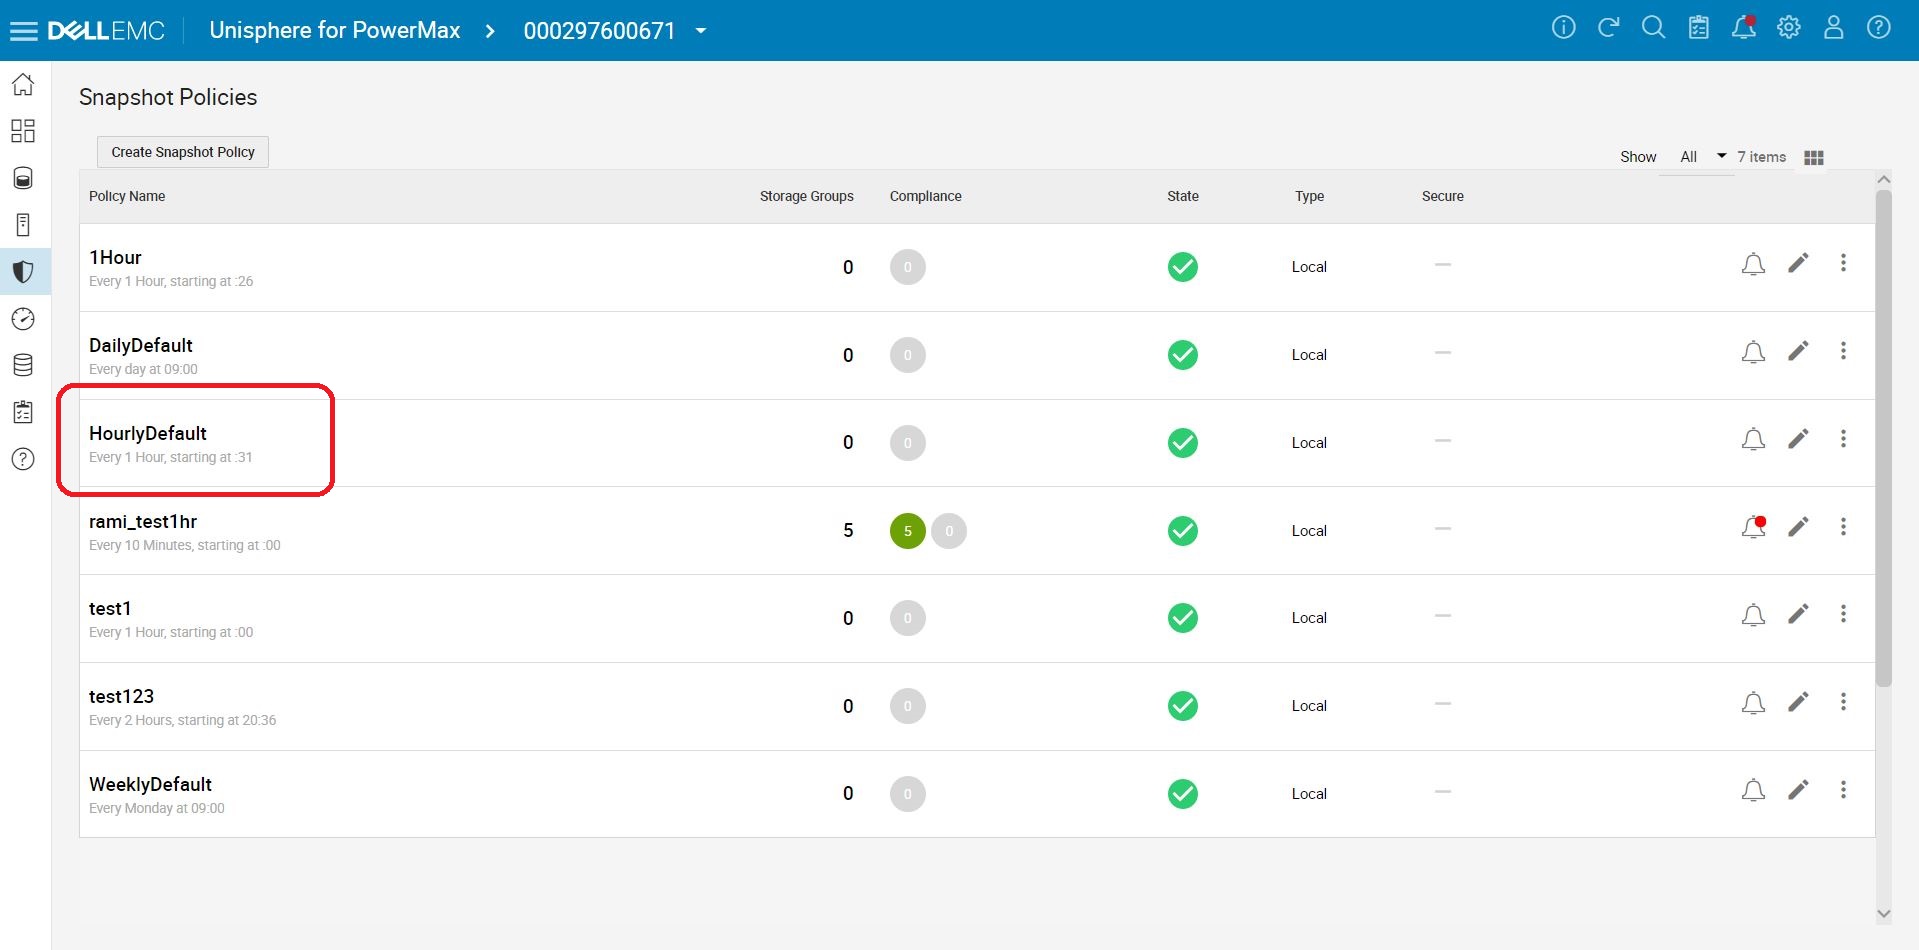
Task: Click the refresh icon in header
Action: (x=1608, y=28)
